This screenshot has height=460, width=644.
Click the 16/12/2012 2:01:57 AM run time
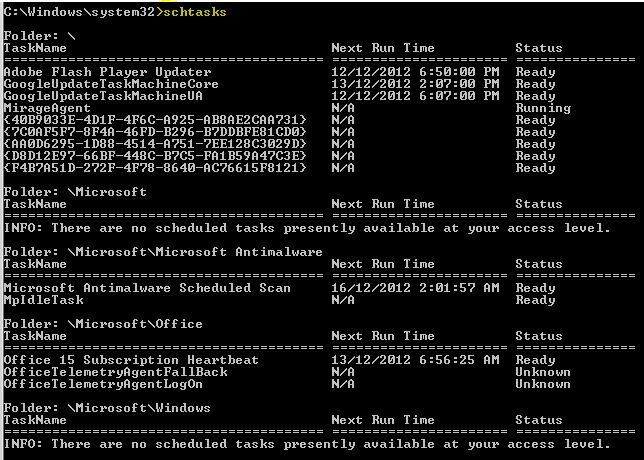point(415,288)
